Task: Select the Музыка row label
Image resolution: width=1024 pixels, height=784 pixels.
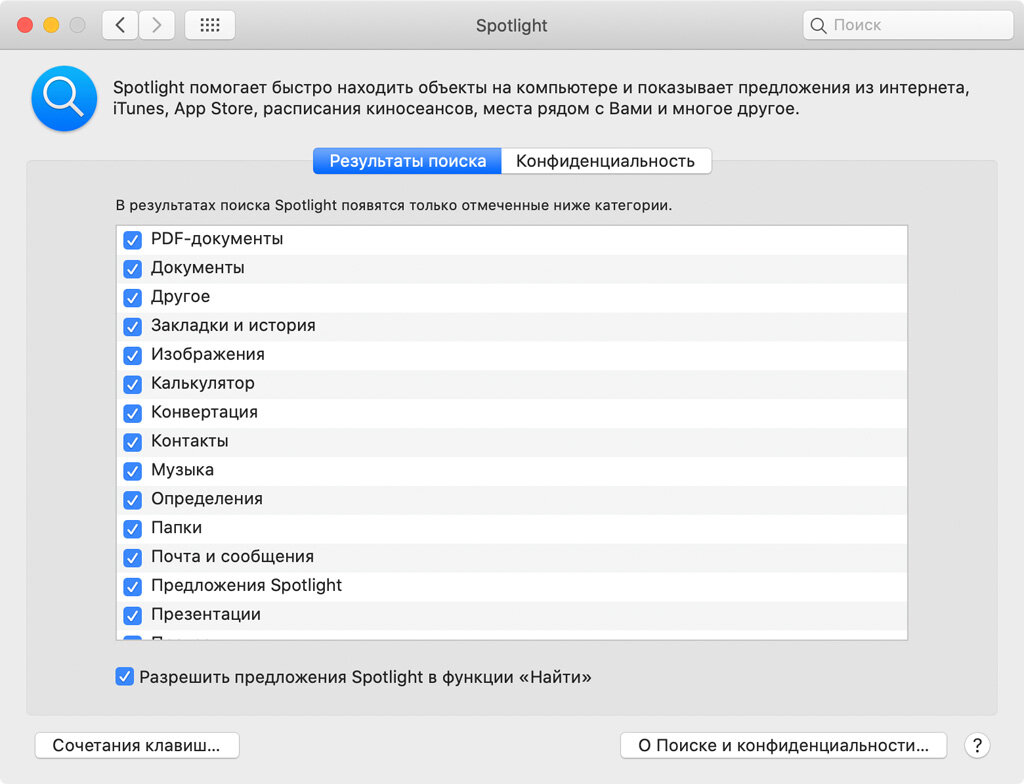Action: (x=182, y=470)
